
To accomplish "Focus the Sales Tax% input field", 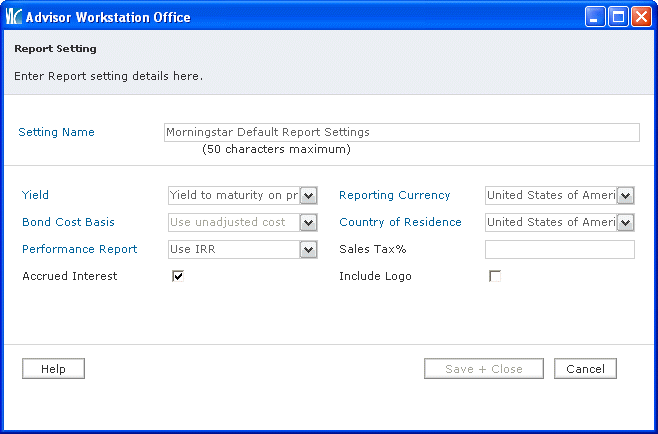I will 559,250.
